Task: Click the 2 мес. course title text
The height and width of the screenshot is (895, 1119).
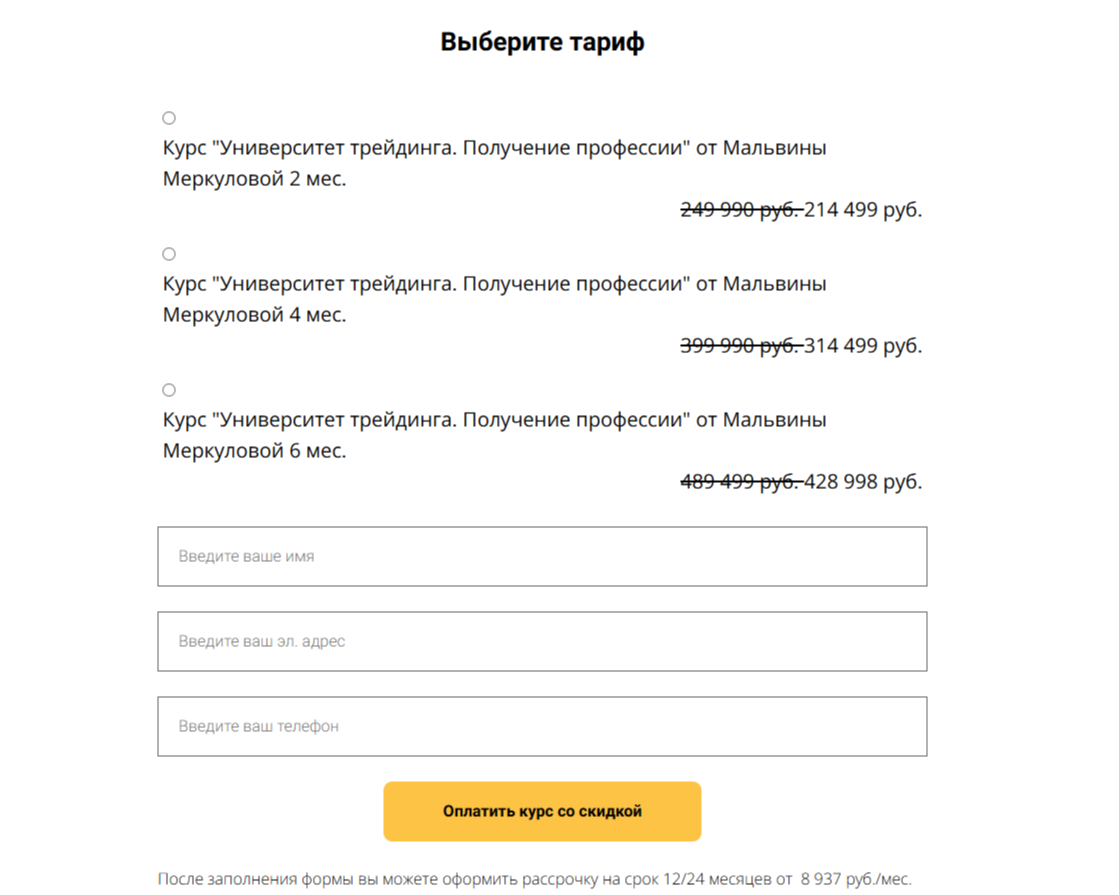Action: click(494, 164)
